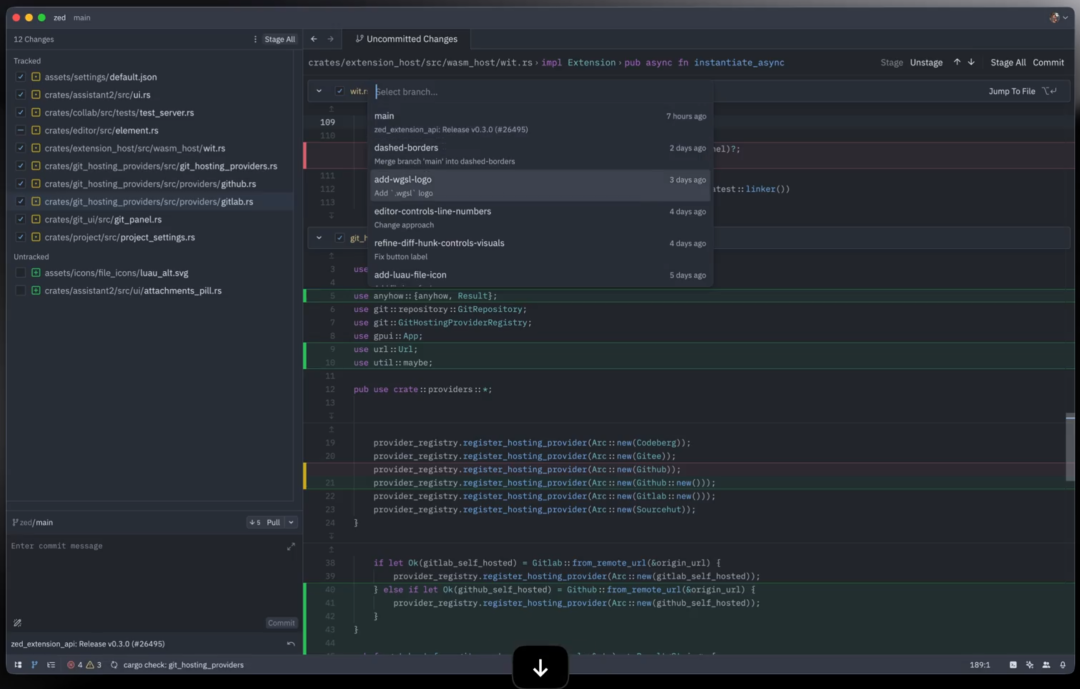Collapse the wit.rs file diff section

[x=319, y=91]
